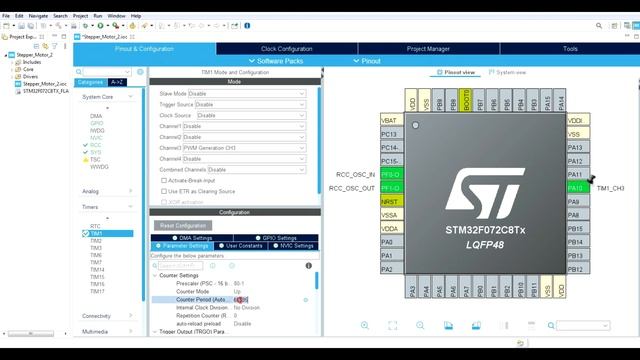Screen dimensions: 640x360
Task: Click the Project Explorer horizontal scrollbar
Action: tap(31, 333)
